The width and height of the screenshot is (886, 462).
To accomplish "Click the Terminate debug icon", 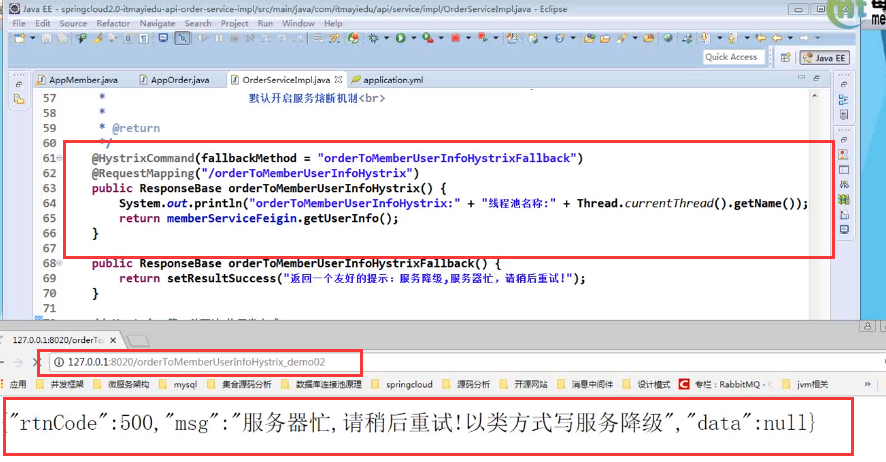I will pos(234,38).
